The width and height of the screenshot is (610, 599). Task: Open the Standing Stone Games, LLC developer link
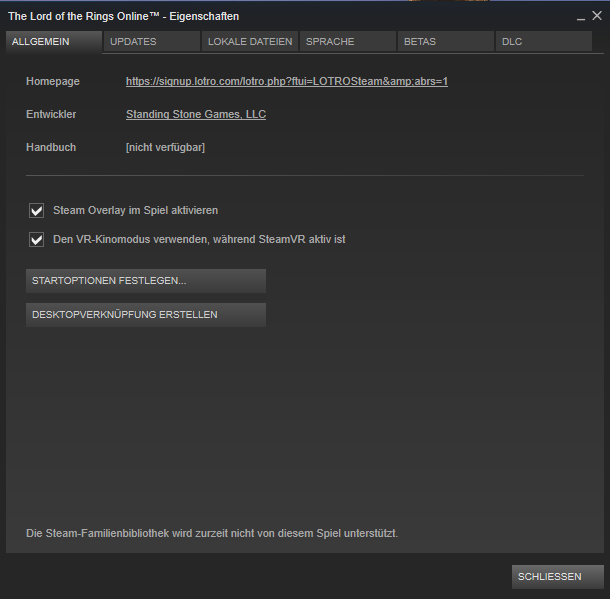tap(196, 114)
